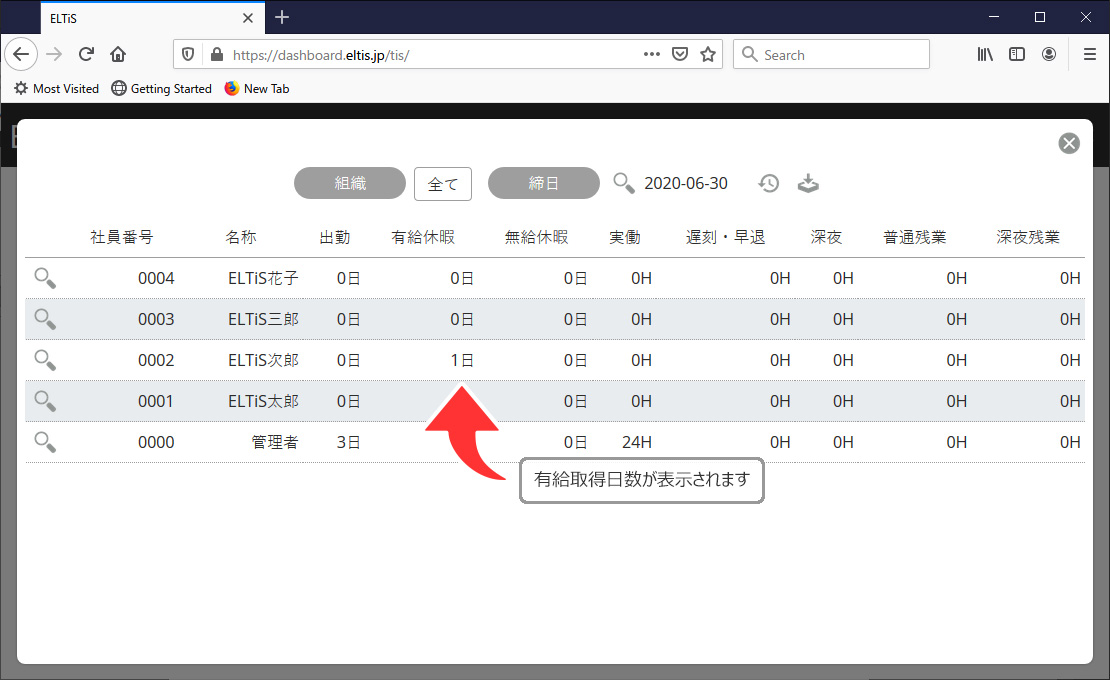Click the 締日 button
The height and width of the screenshot is (680, 1110).
point(544,183)
